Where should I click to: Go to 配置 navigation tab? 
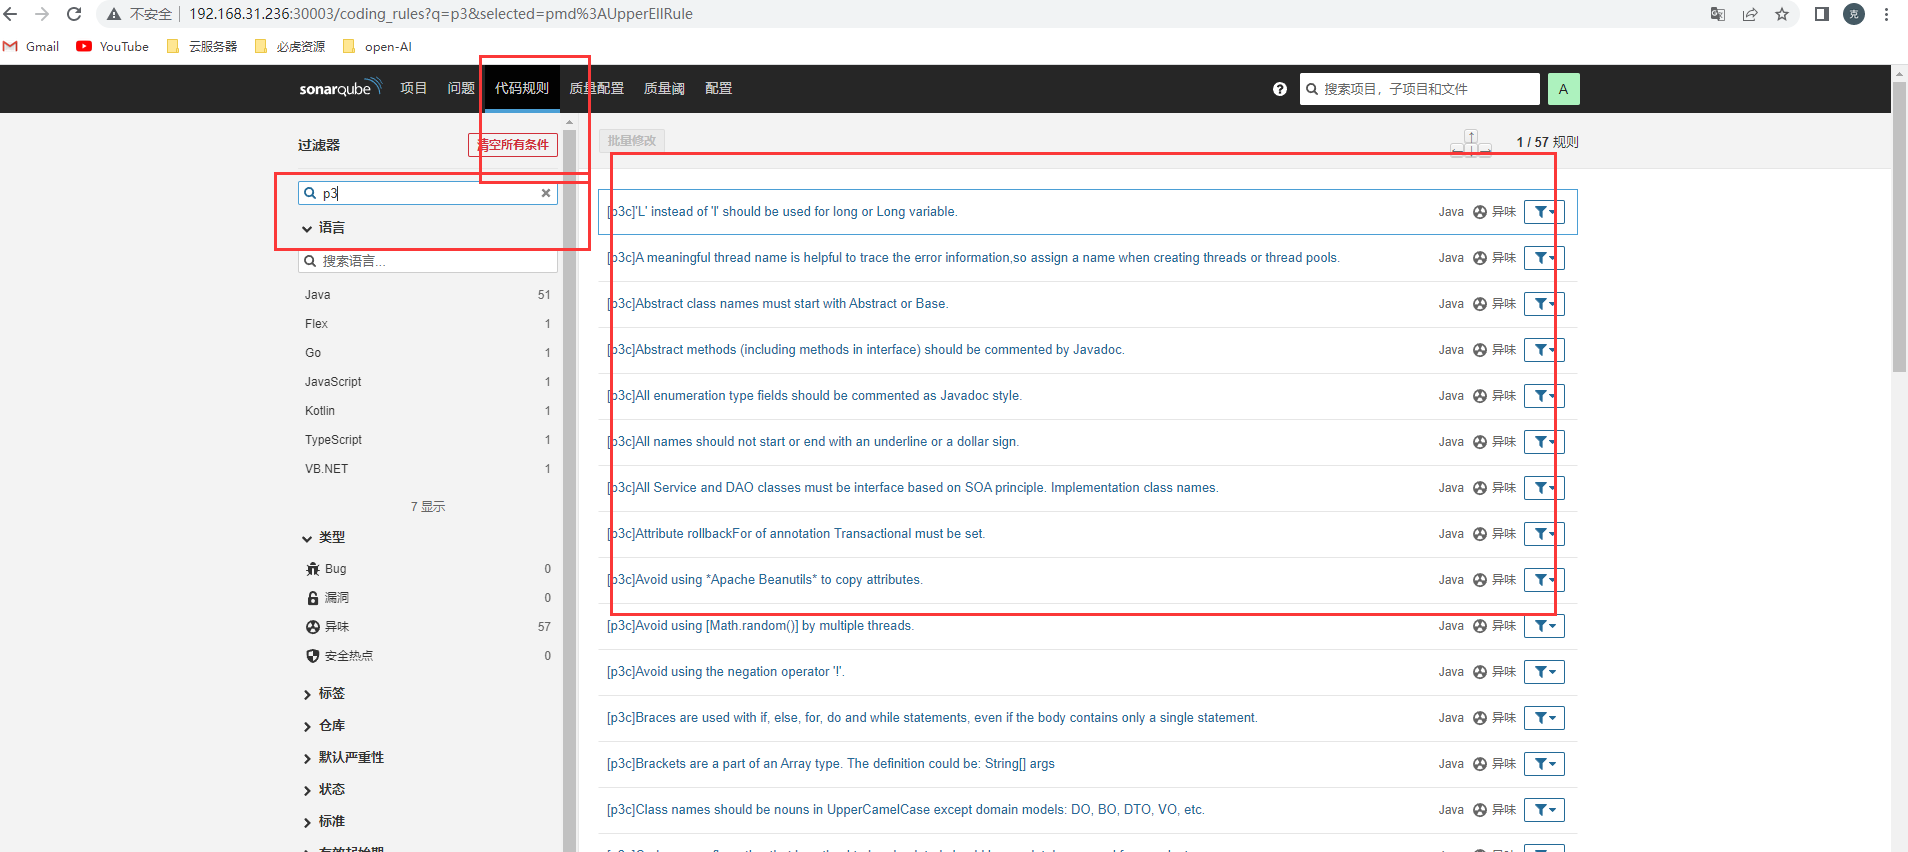[719, 88]
